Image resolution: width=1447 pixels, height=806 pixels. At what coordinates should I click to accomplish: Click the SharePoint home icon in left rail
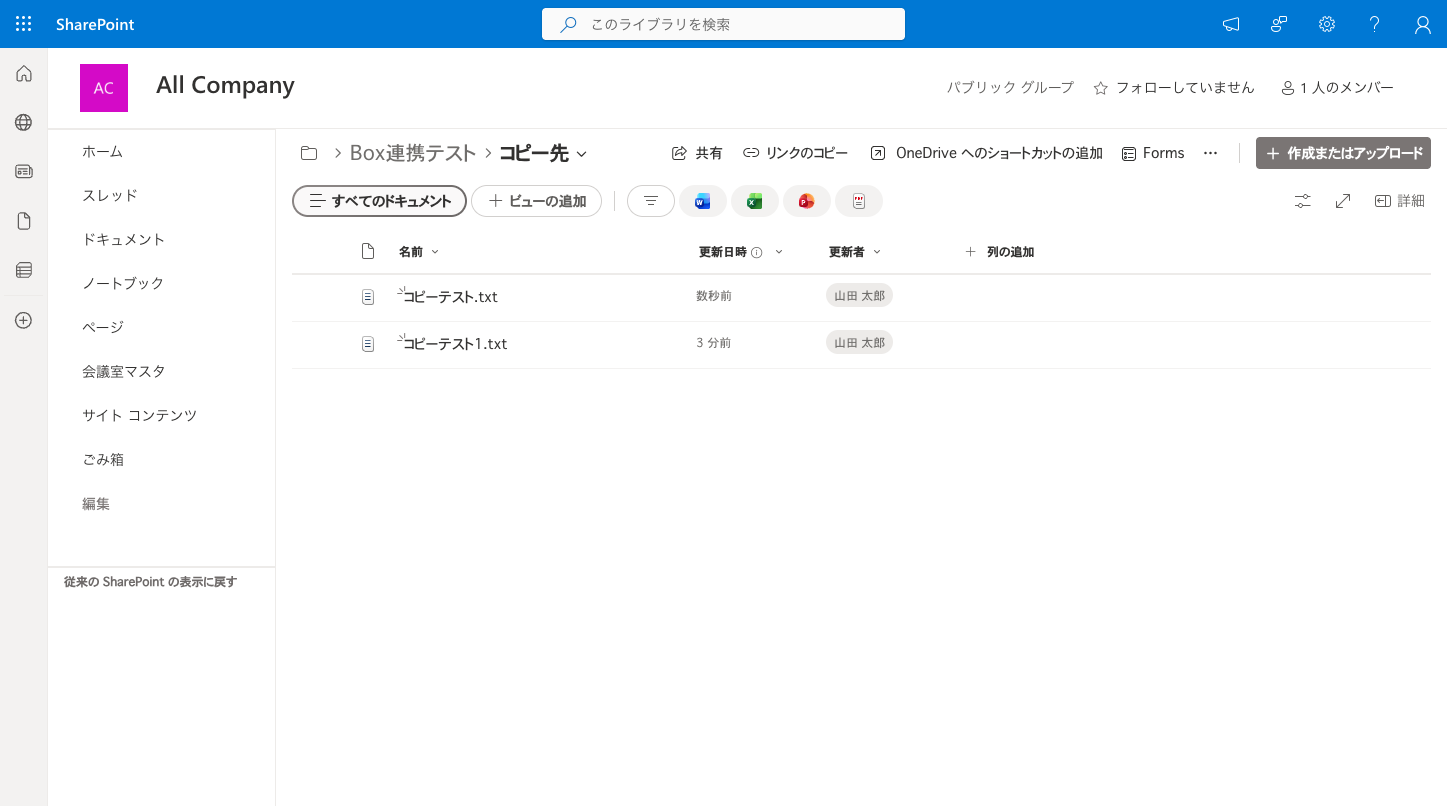coord(24,74)
